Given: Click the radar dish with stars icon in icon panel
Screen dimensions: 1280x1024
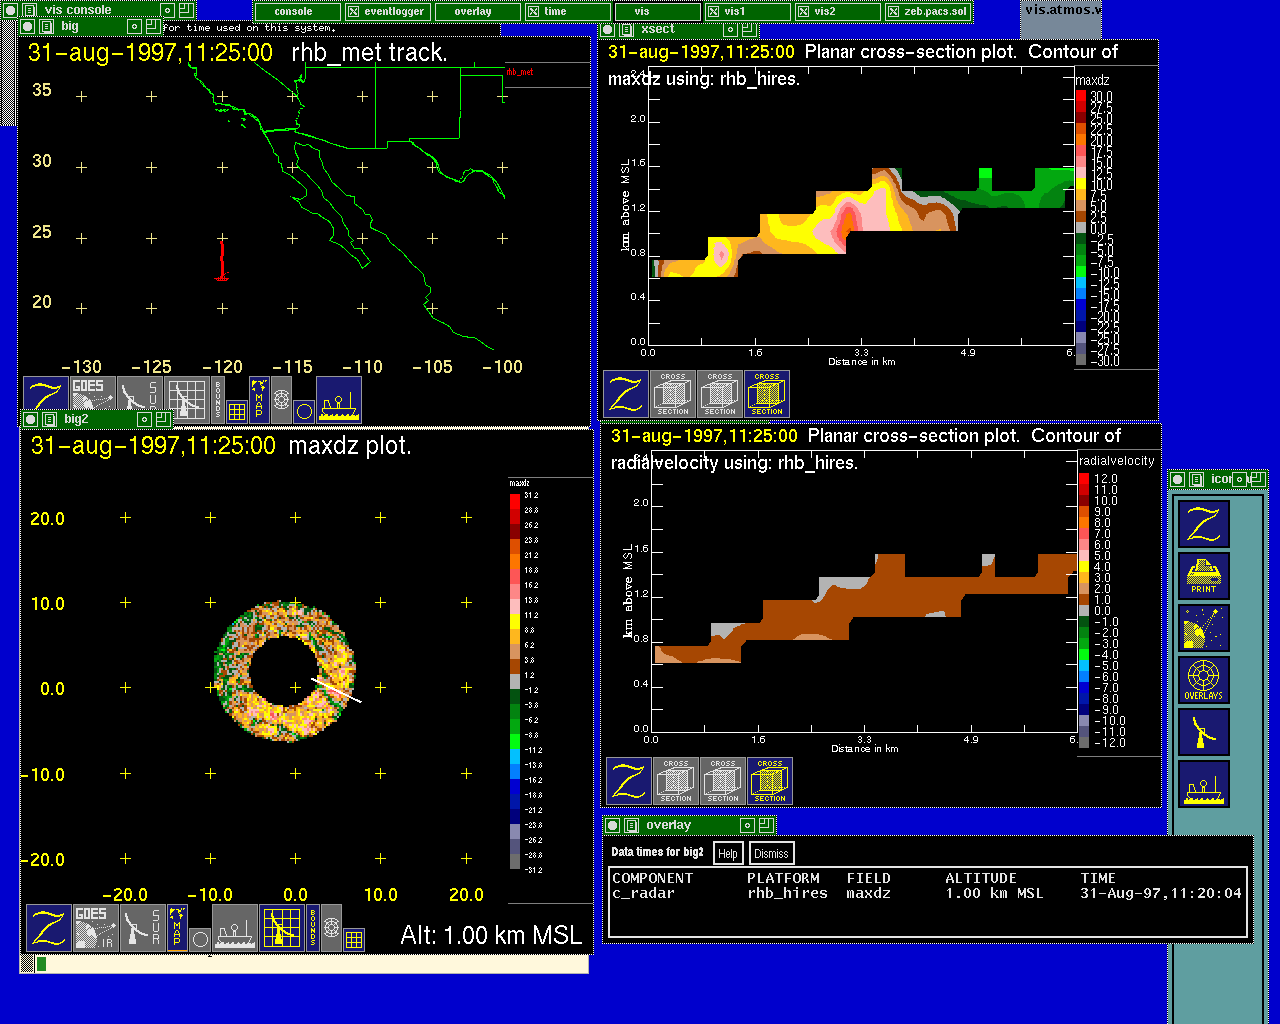Looking at the screenshot, I should click(1204, 628).
